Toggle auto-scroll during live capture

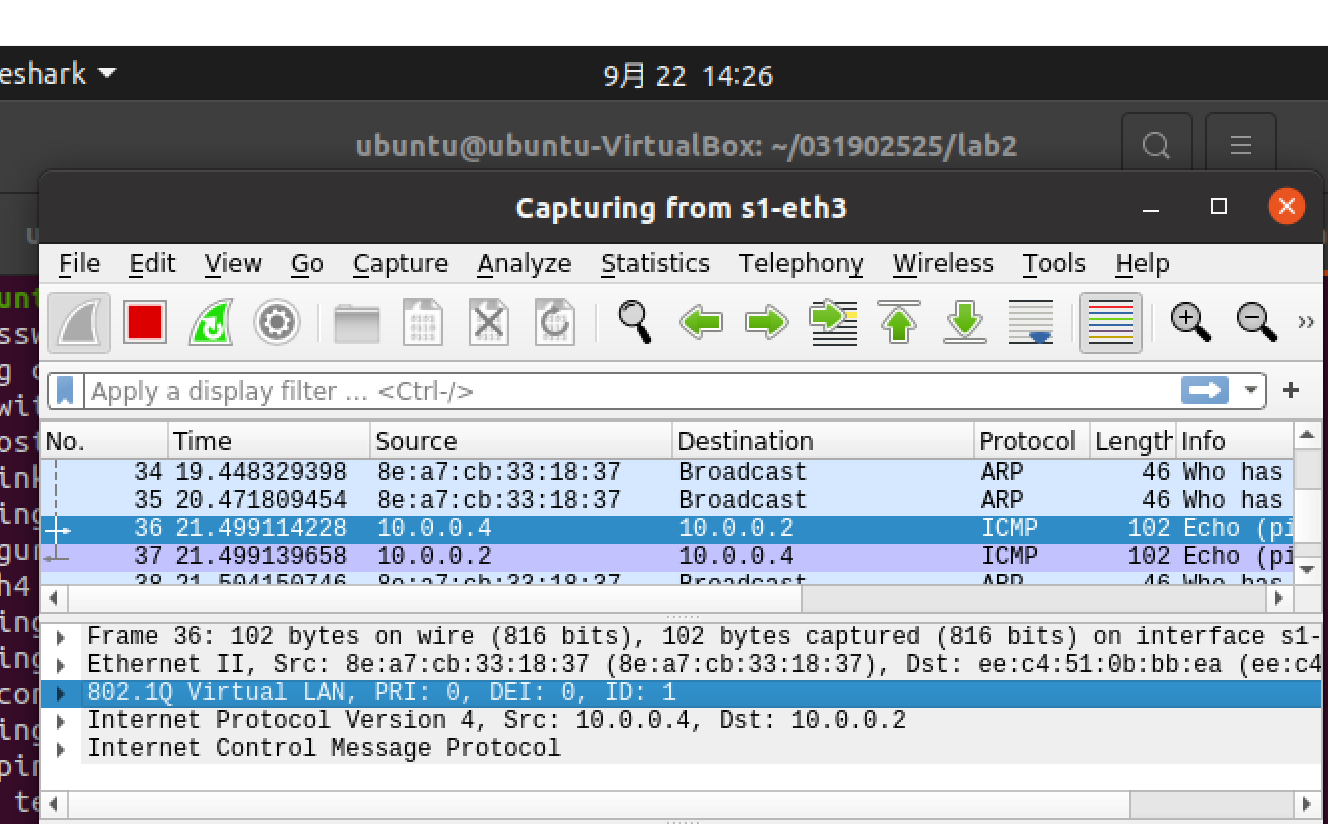coord(1031,323)
